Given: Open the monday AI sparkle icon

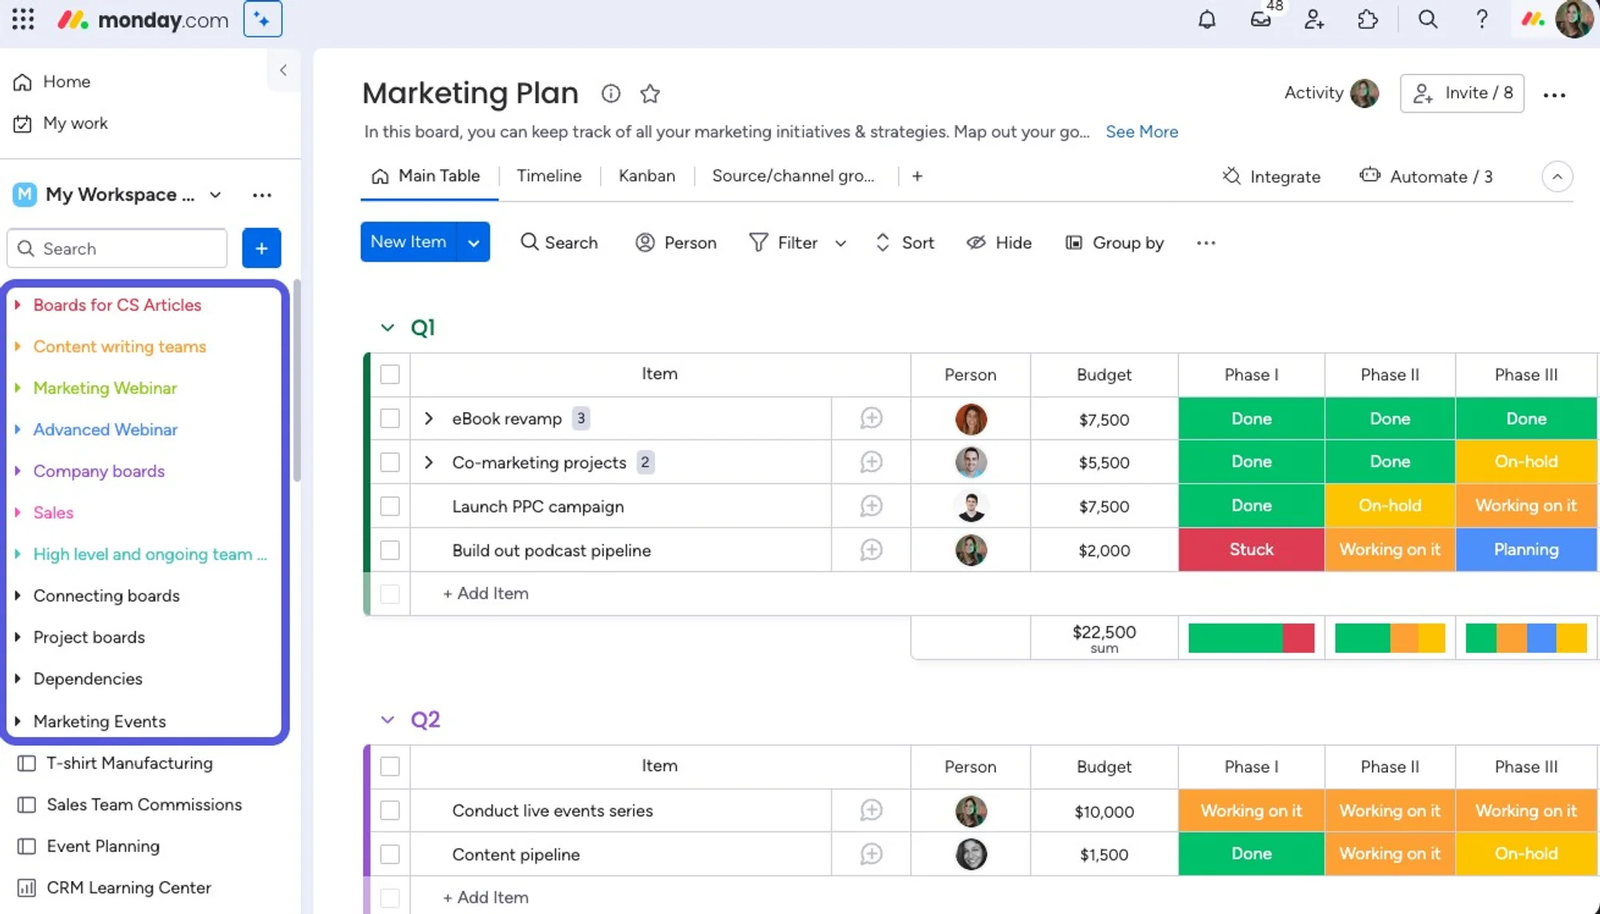Looking at the screenshot, I should (x=261, y=18).
